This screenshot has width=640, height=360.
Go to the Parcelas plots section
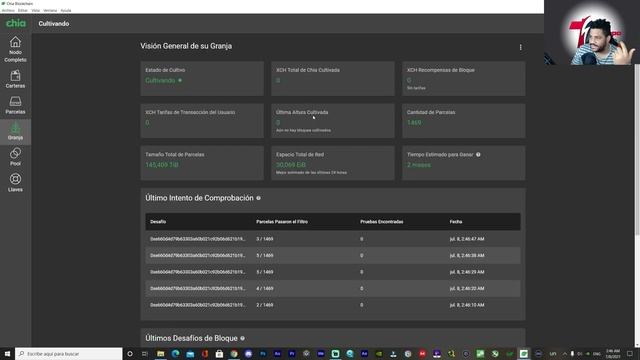[15, 105]
